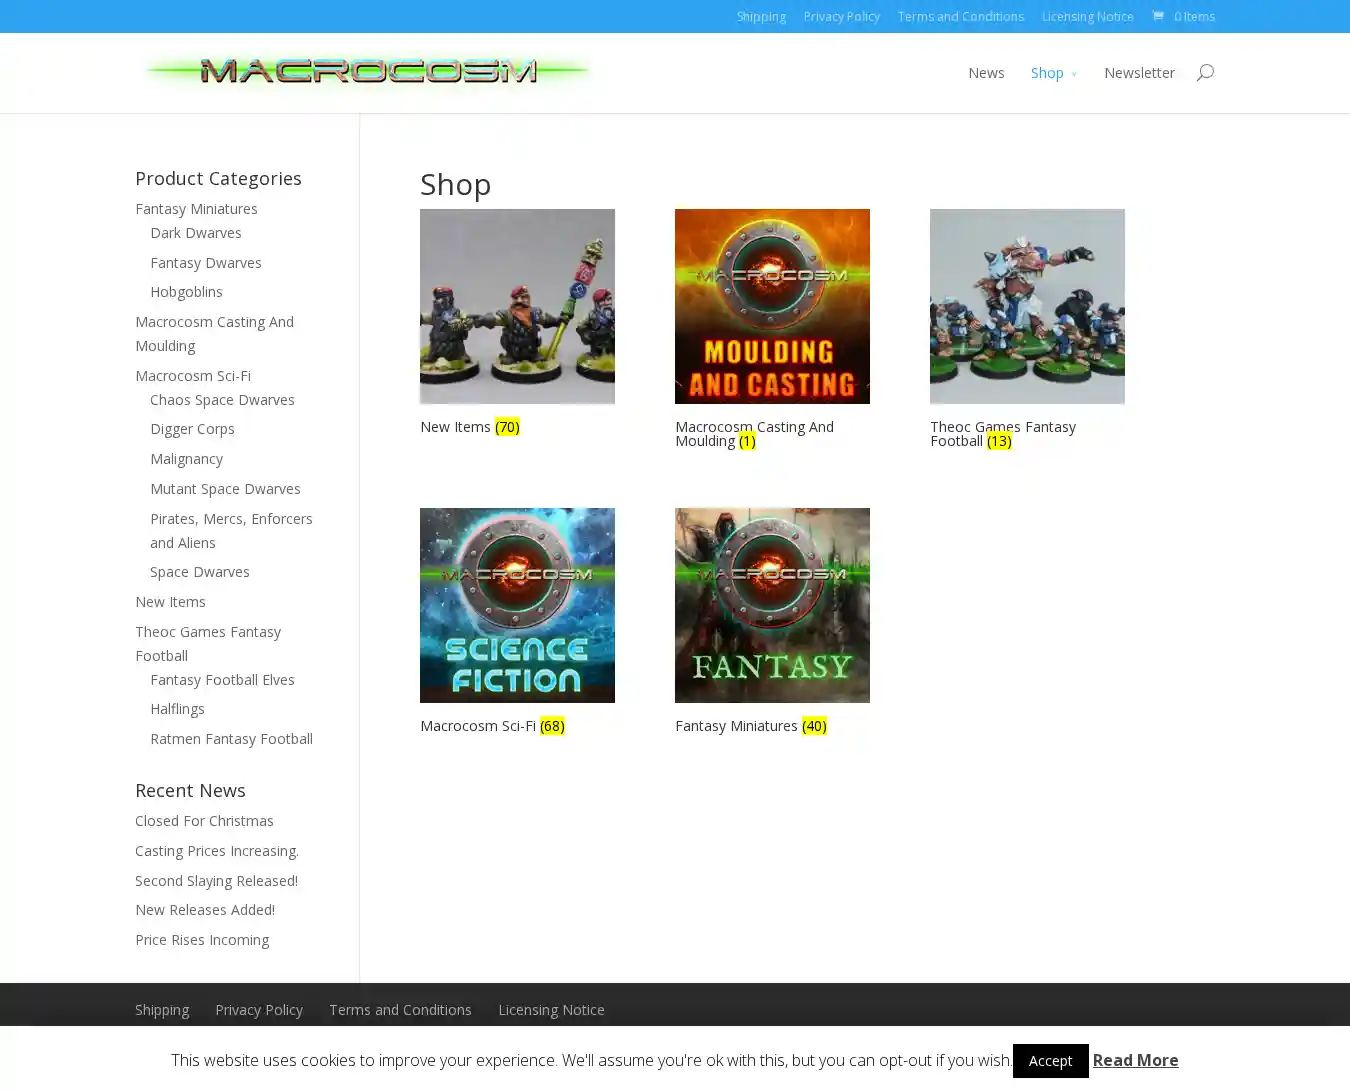Open the News menu item
The height and width of the screenshot is (1091, 1350).
point(985,73)
